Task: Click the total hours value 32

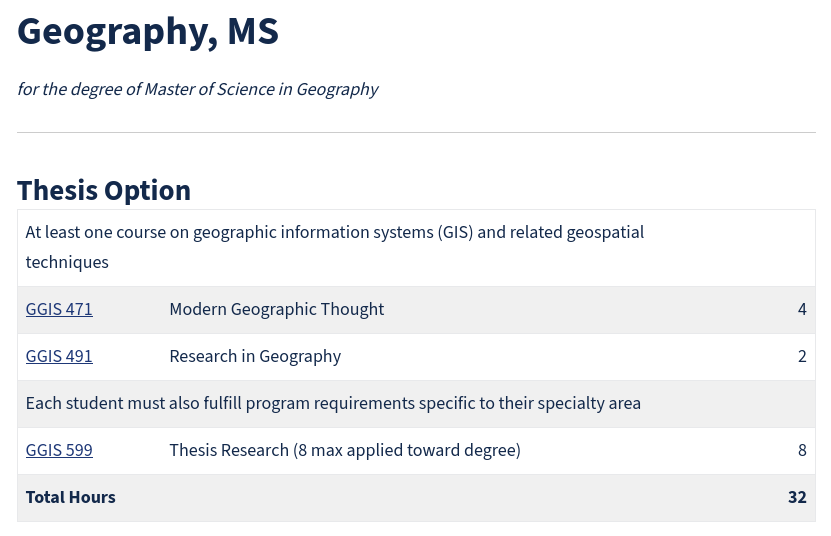Action: (x=797, y=498)
